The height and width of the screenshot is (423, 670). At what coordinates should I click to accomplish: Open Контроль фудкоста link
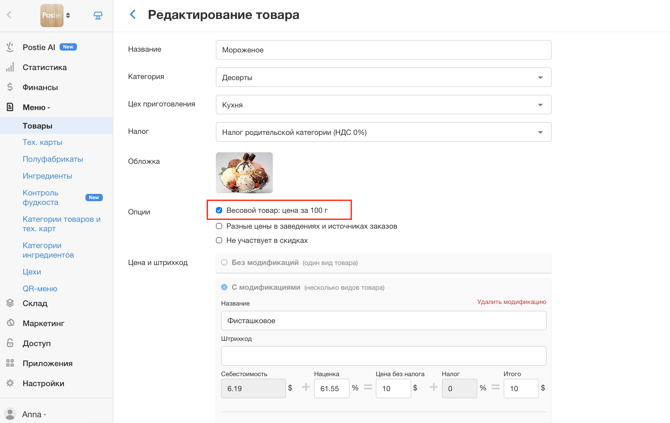(41, 197)
